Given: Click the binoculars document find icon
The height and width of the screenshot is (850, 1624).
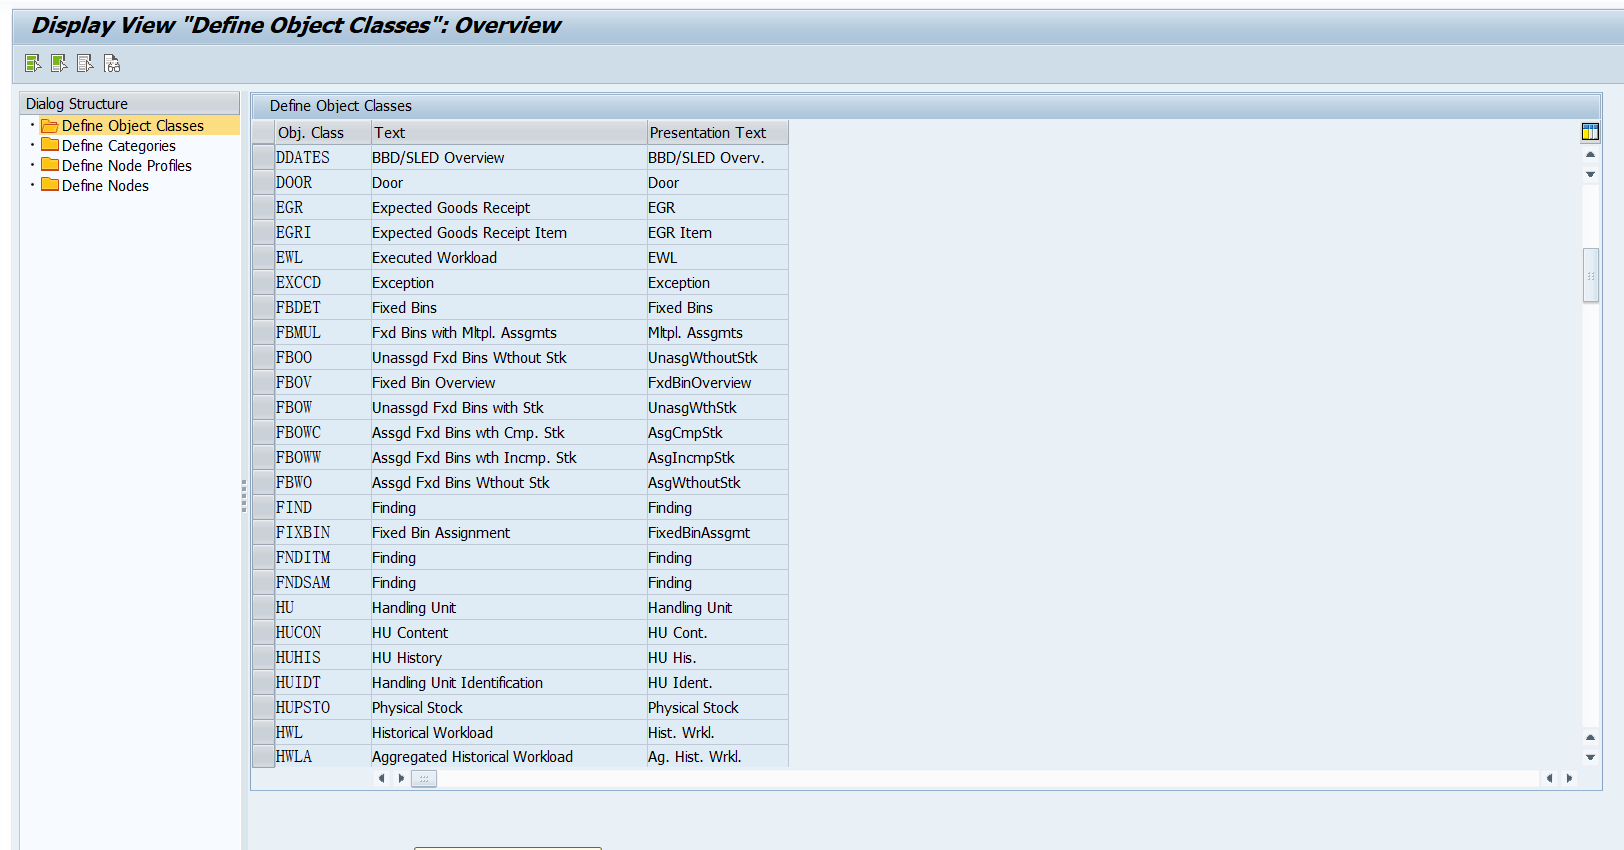Looking at the screenshot, I should coord(112,64).
